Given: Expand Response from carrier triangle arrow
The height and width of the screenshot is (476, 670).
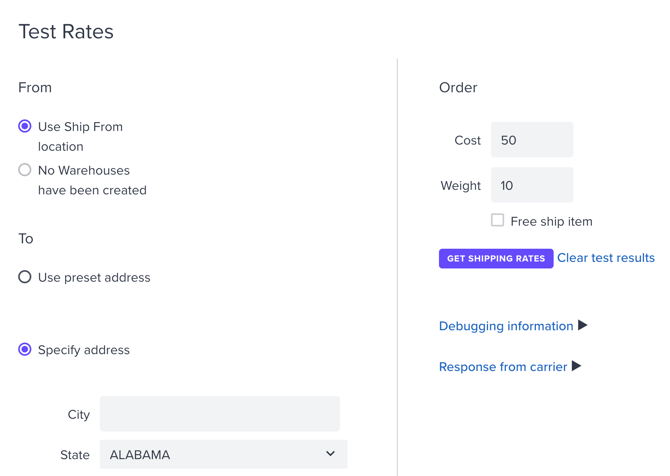Looking at the screenshot, I should point(576,366).
